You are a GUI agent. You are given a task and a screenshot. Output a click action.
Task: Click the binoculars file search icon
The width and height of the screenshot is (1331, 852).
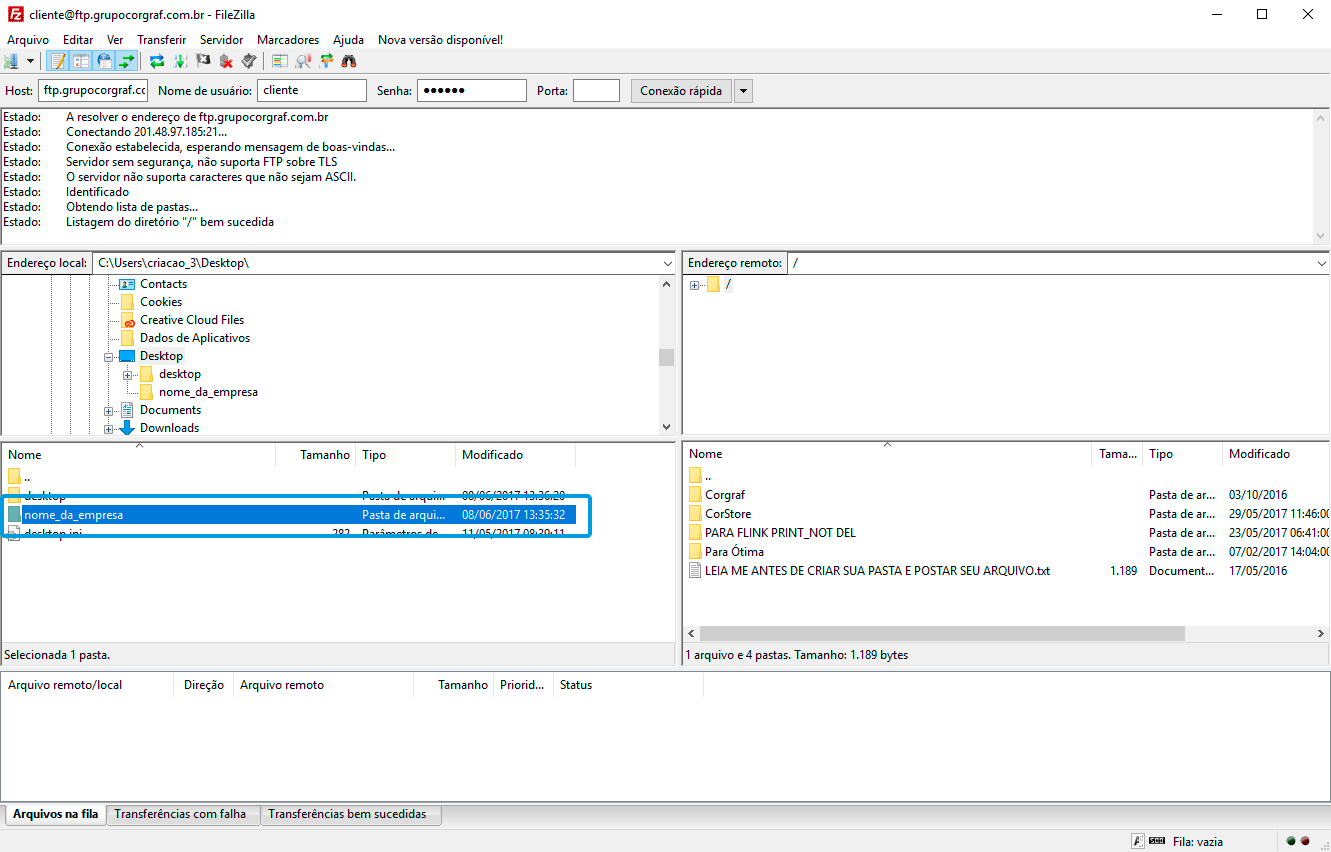tap(349, 61)
